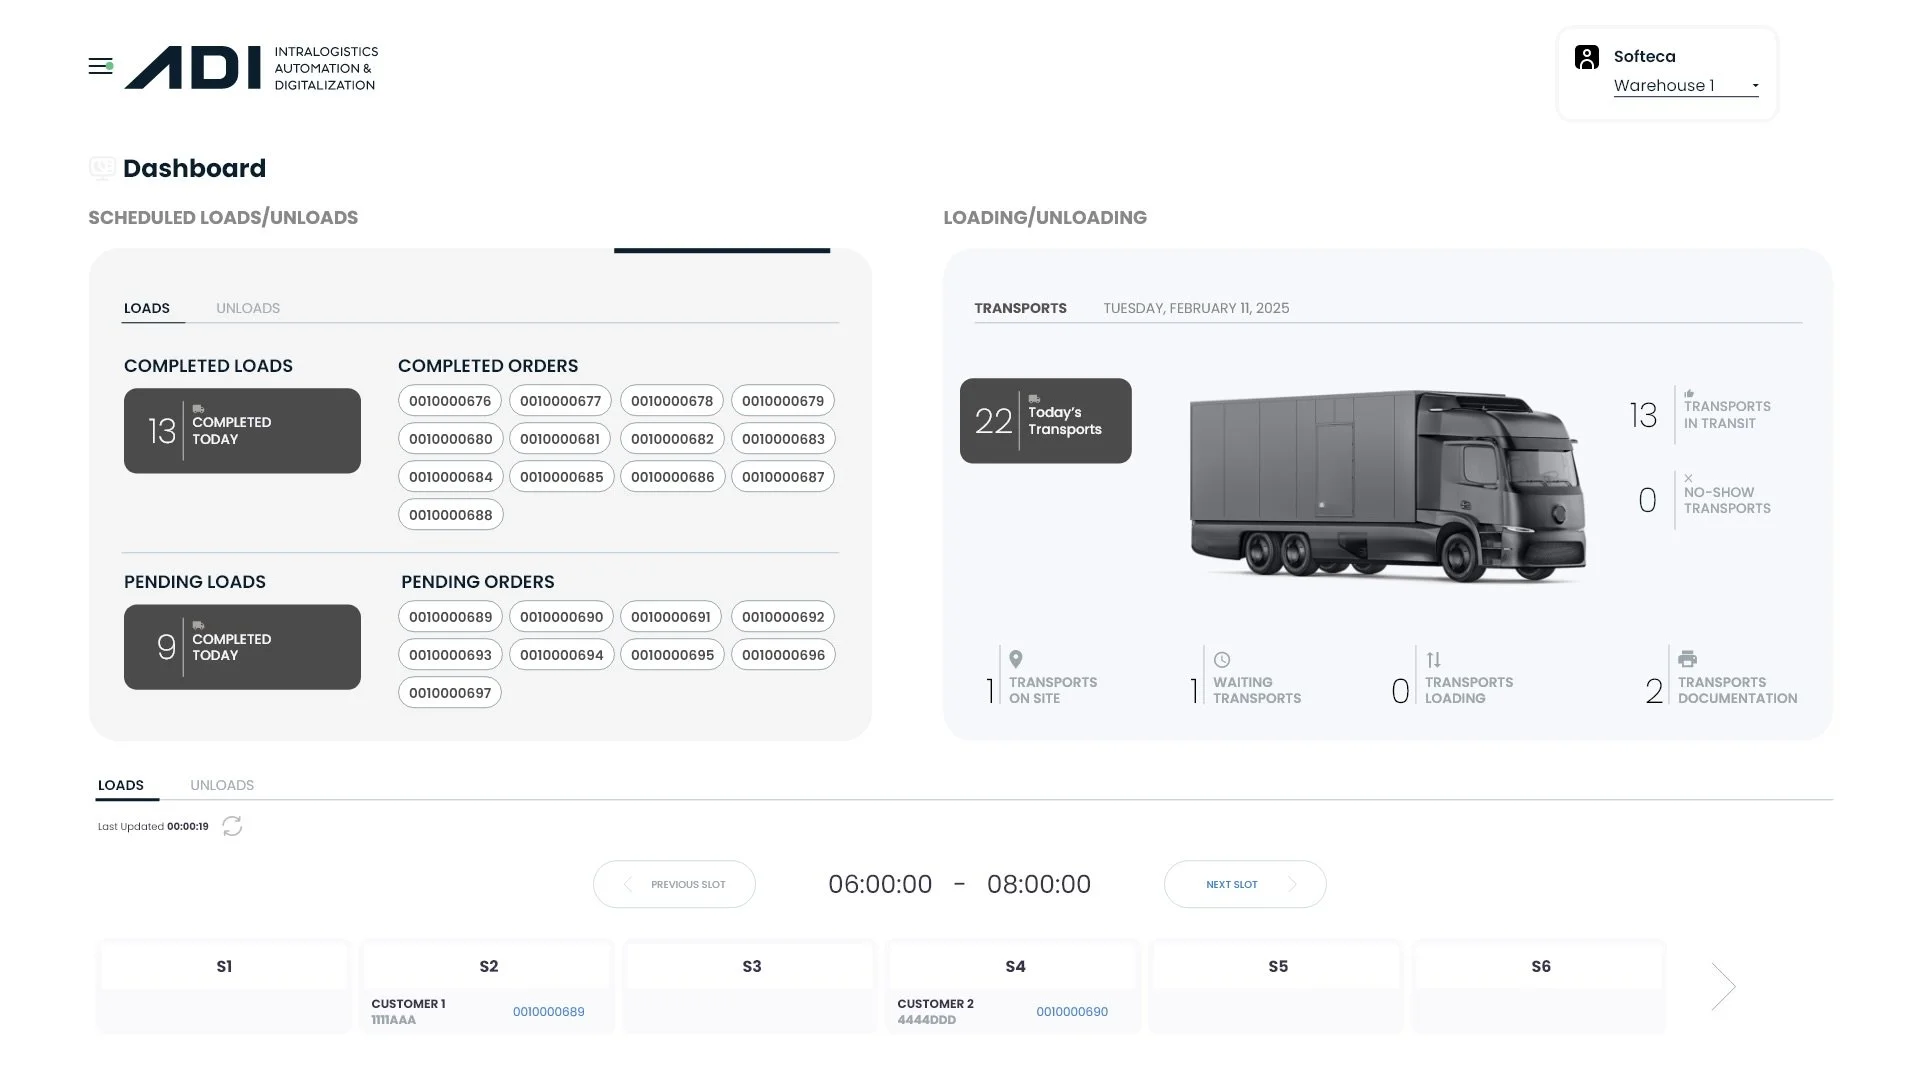Select the lower Unloads tab above time slots

pyautogui.click(x=222, y=785)
